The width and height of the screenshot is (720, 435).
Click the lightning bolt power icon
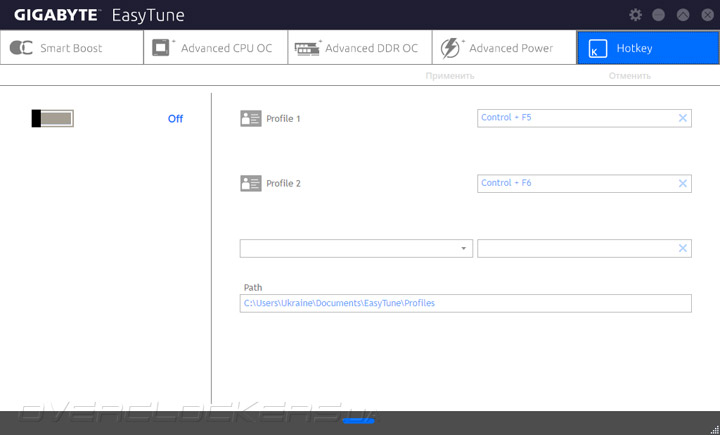(450, 48)
